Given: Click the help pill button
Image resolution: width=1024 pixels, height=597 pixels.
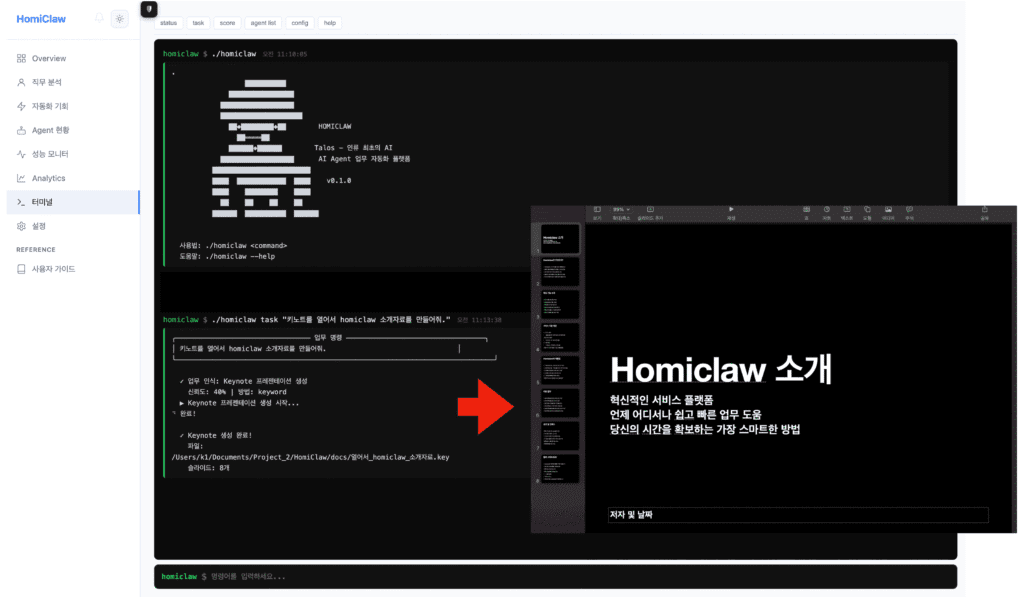Looking at the screenshot, I should tap(329, 22).
